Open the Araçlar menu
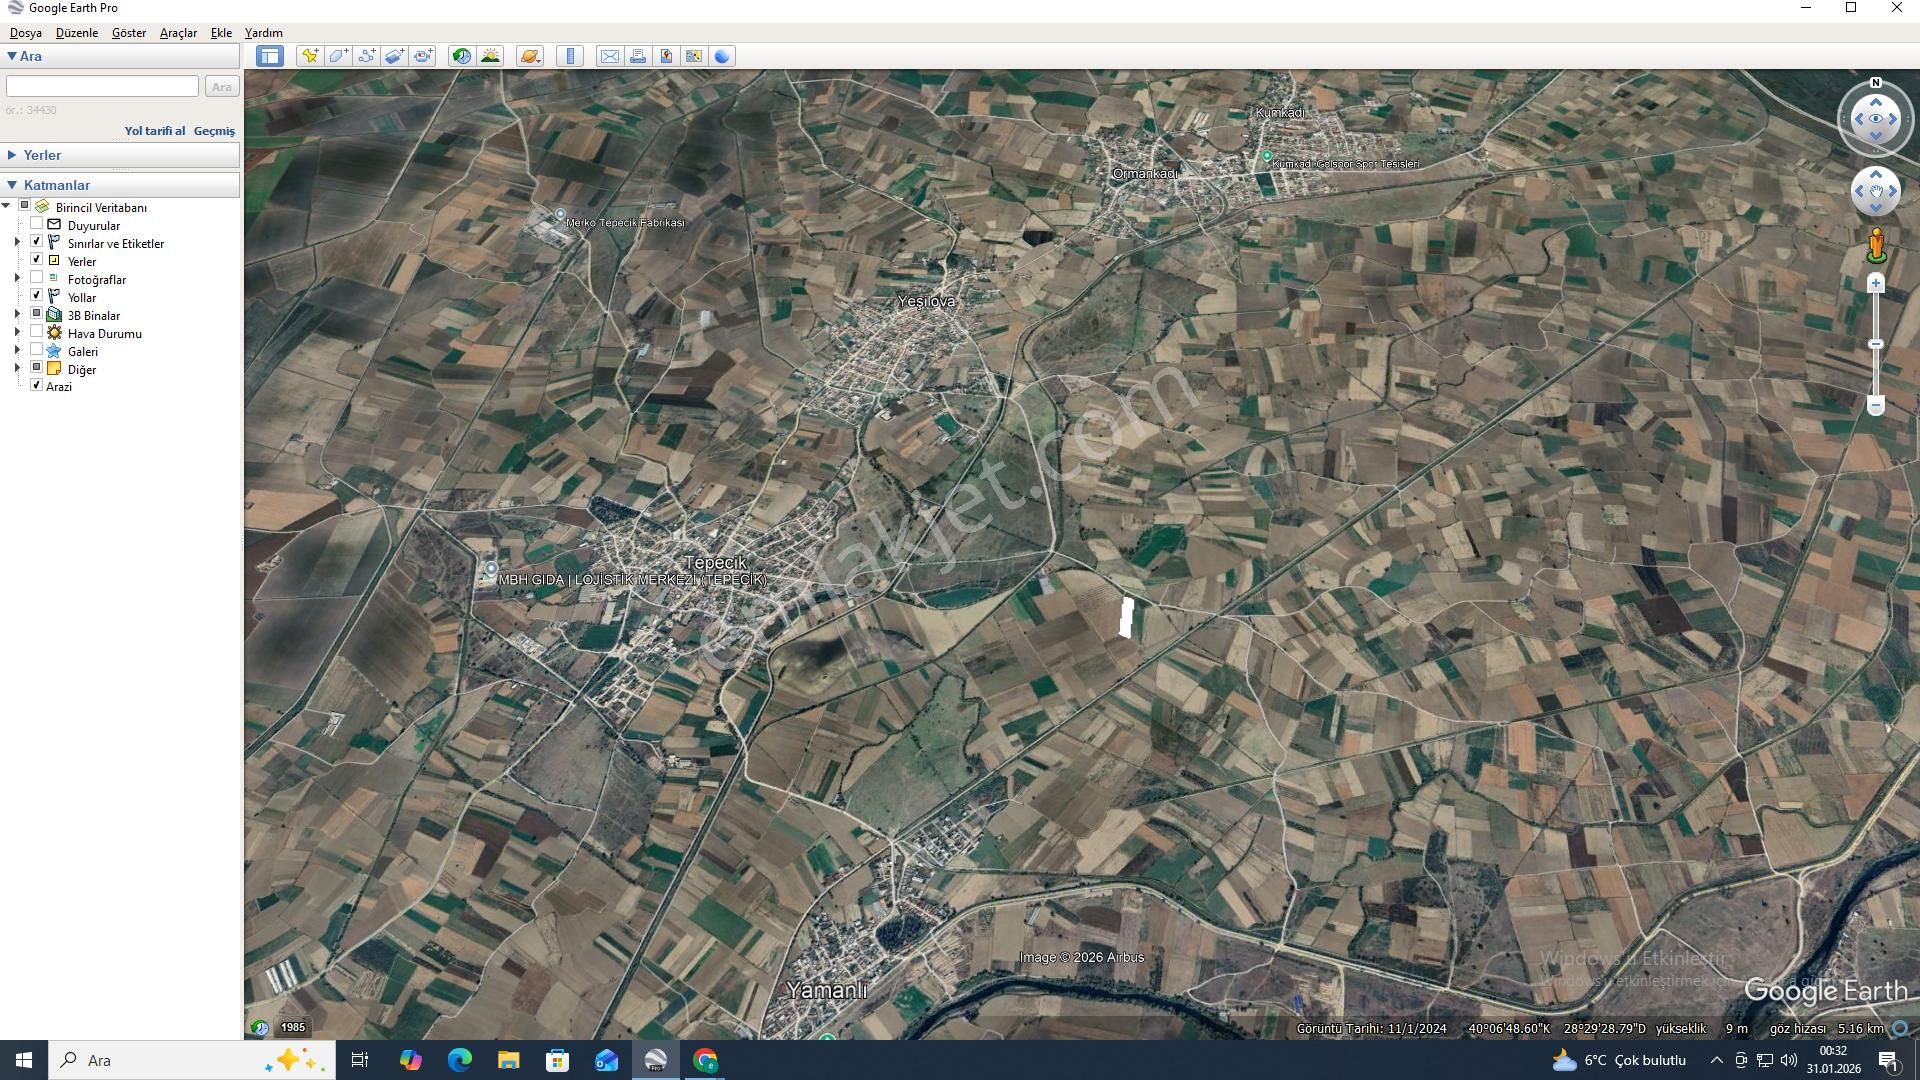1920x1080 pixels. click(178, 33)
